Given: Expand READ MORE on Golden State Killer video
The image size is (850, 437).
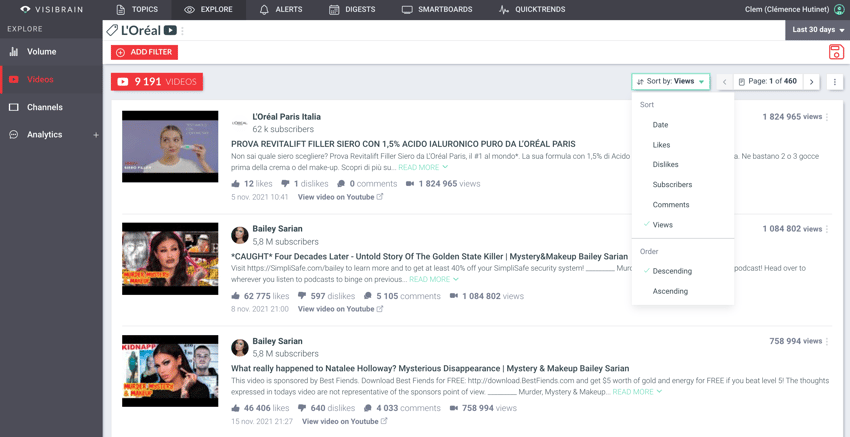Looking at the screenshot, I should pyautogui.click(x=434, y=279).
